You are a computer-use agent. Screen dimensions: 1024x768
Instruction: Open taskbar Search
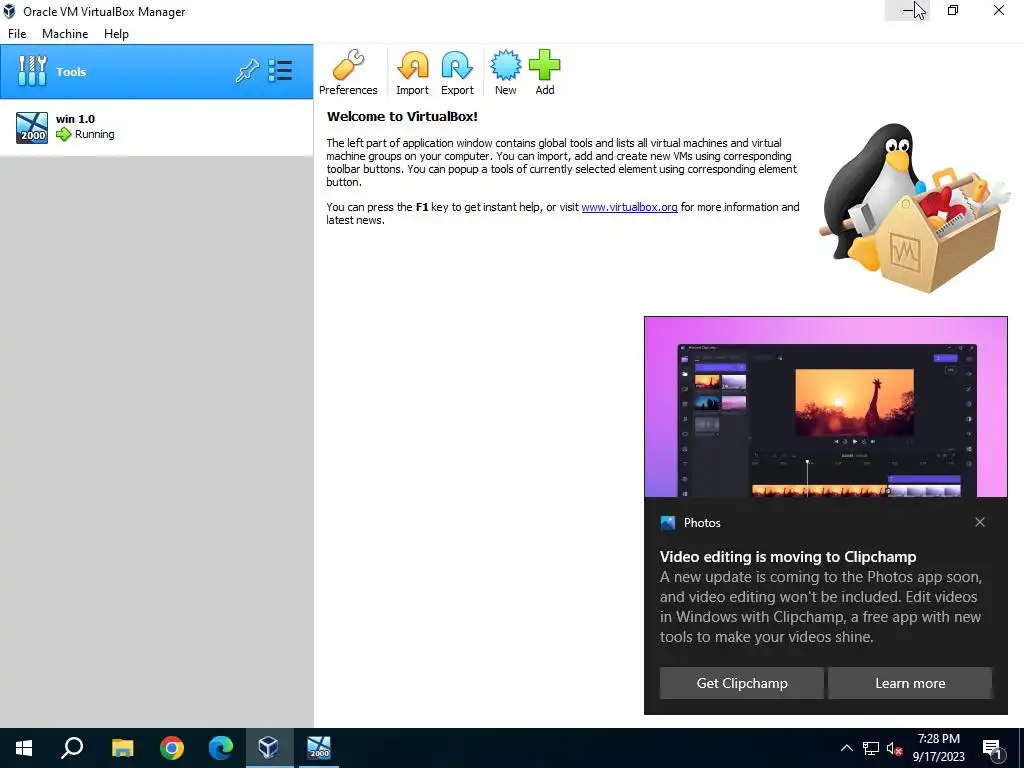click(x=72, y=748)
